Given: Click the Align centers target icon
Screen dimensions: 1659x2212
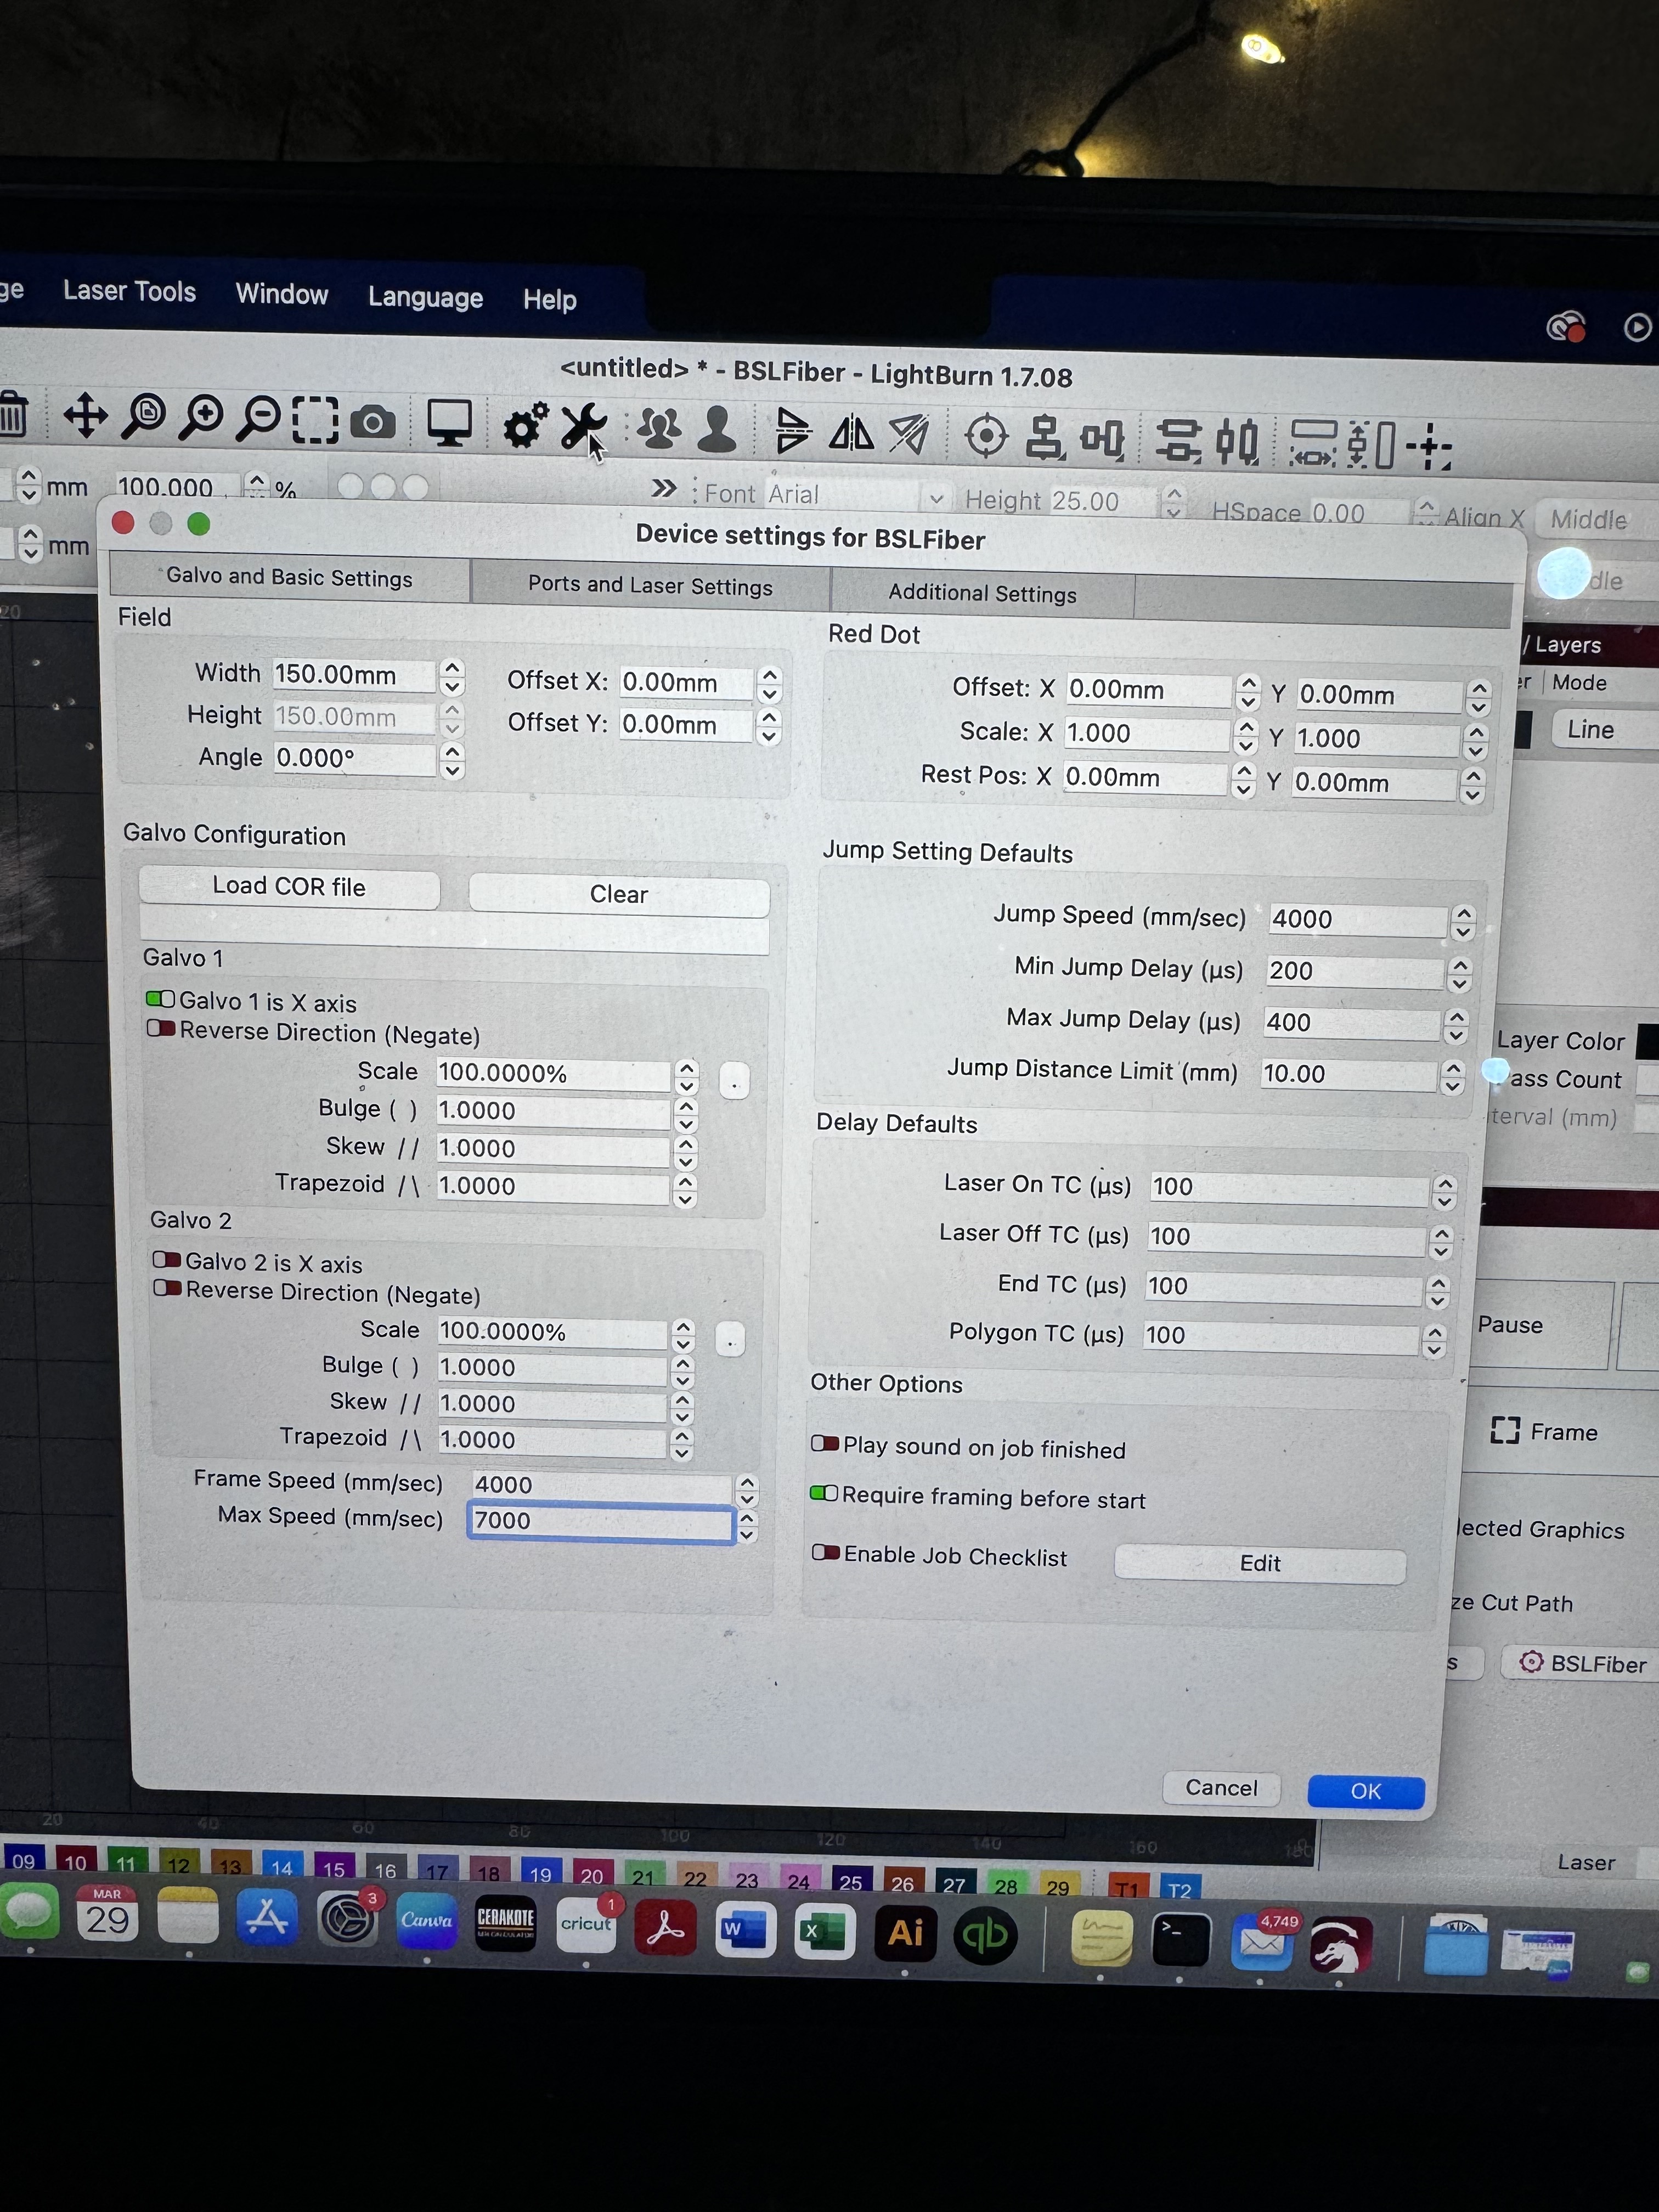Looking at the screenshot, I should tap(986, 436).
